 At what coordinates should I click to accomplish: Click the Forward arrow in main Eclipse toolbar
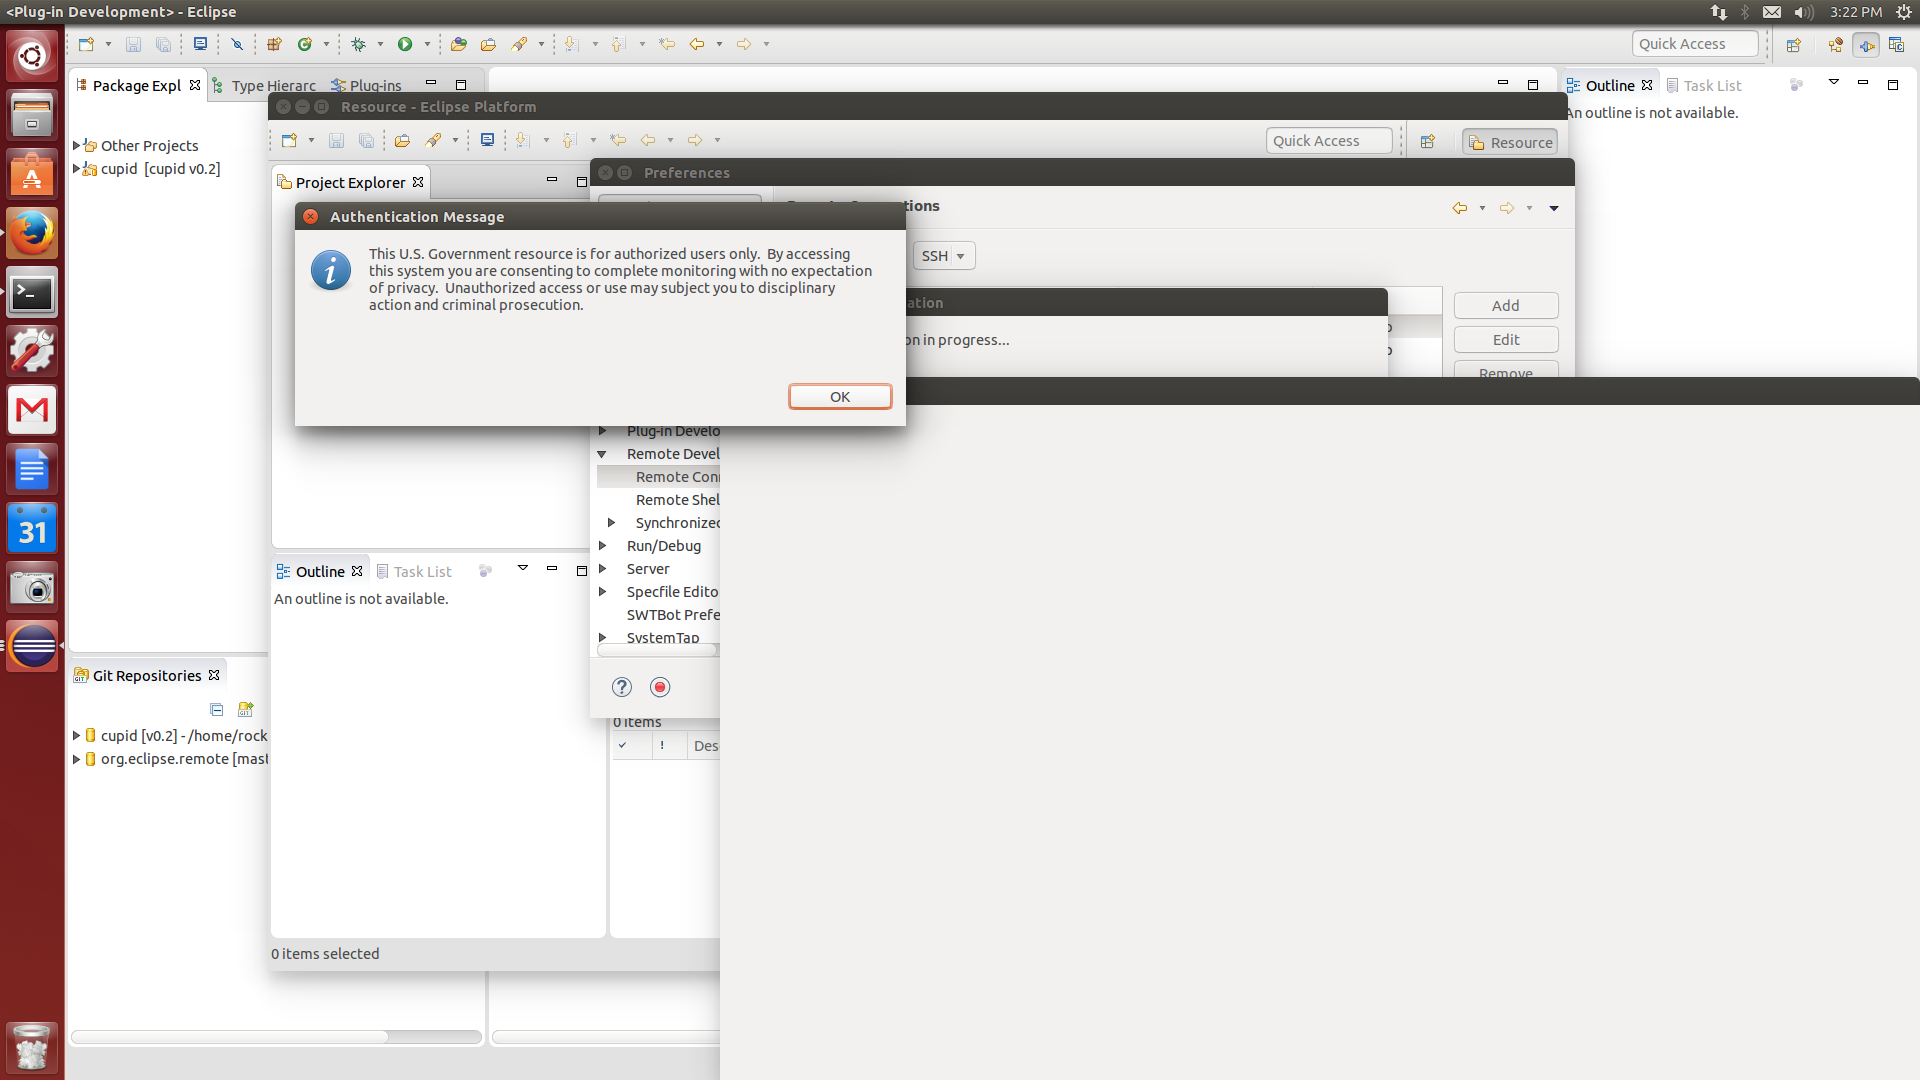[744, 44]
